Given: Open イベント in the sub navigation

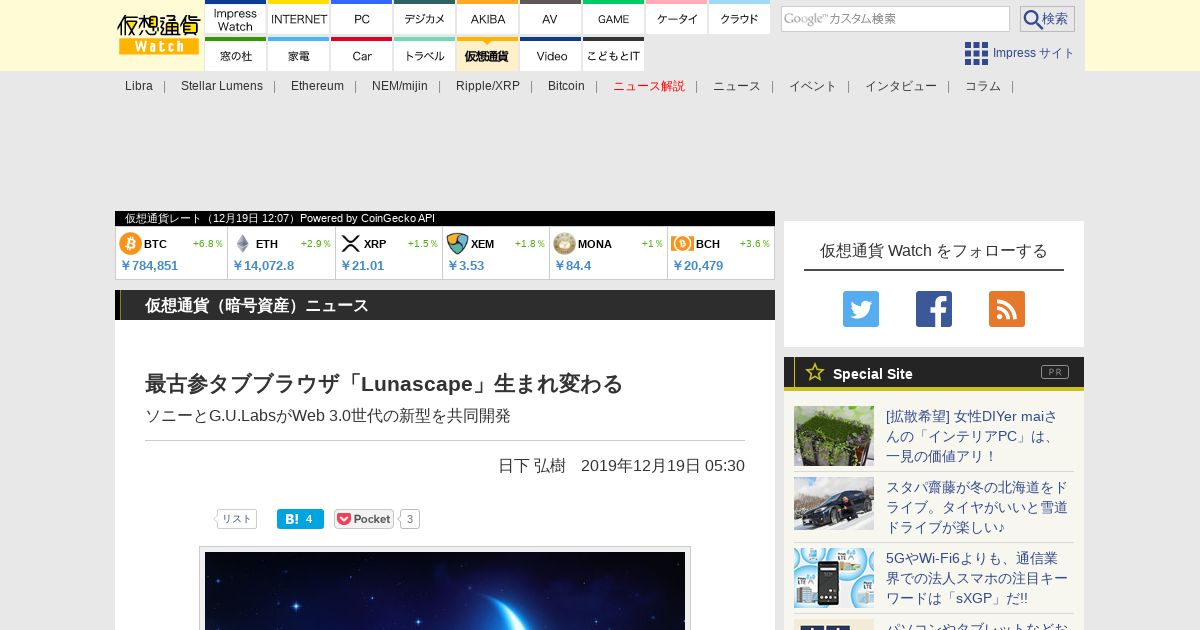Looking at the screenshot, I should [x=813, y=86].
